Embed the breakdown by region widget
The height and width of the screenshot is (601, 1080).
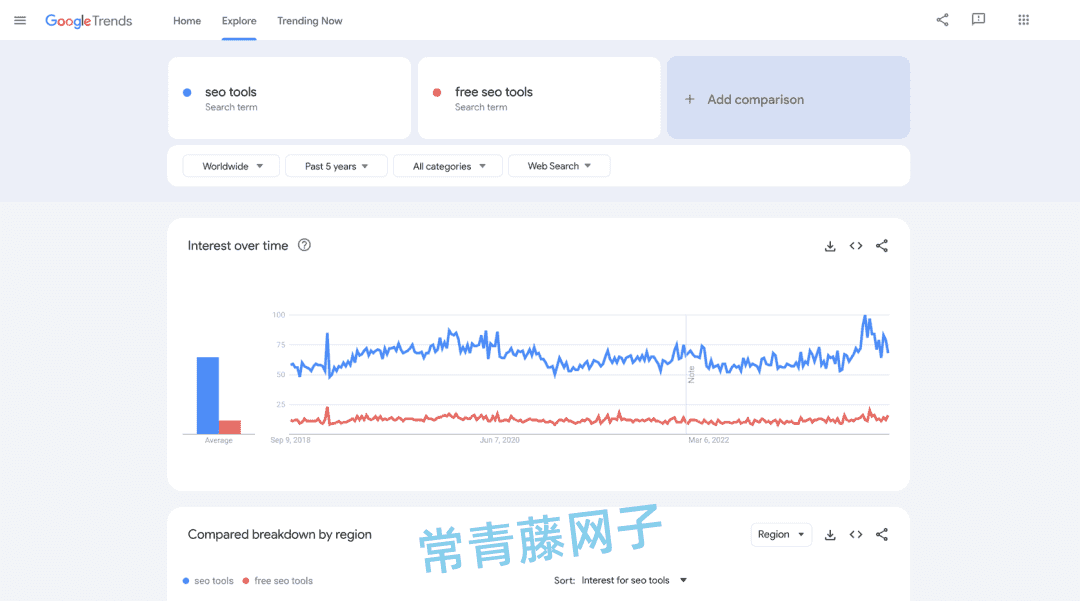(x=856, y=534)
